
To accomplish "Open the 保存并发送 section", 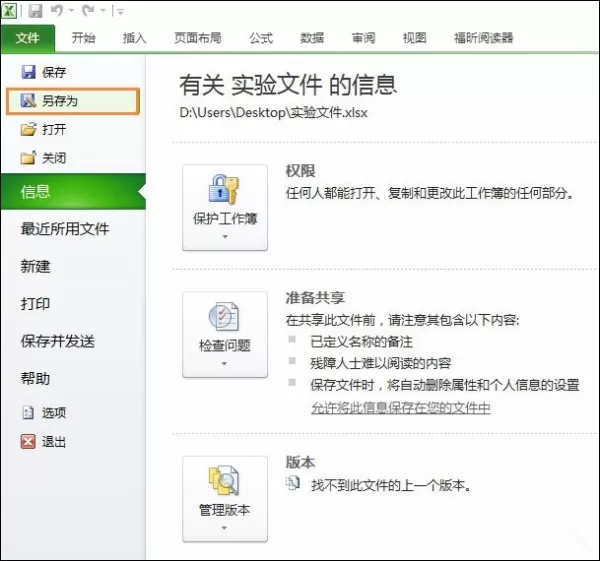I will [x=58, y=341].
